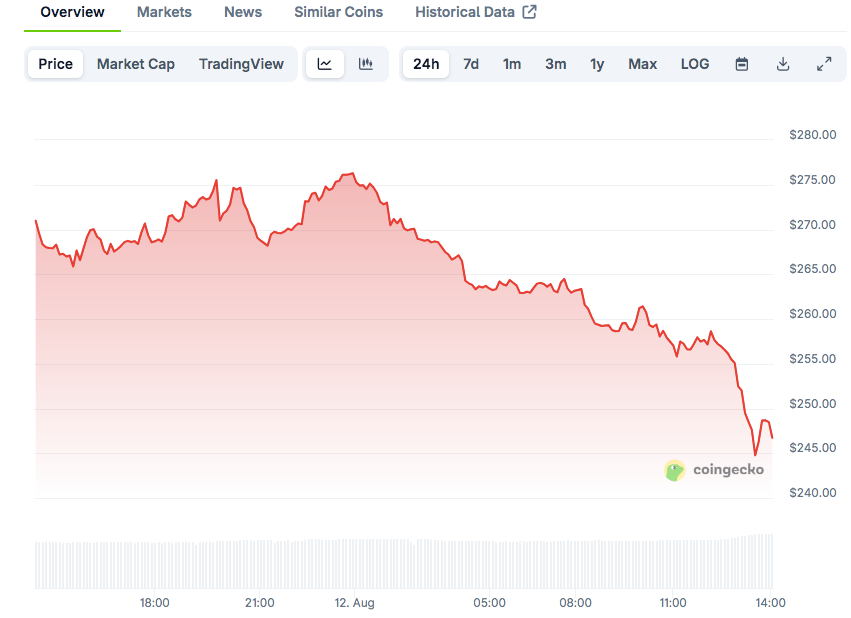Show the 1y price range
The height and width of the screenshot is (618, 851).
(x=597, y=64)
